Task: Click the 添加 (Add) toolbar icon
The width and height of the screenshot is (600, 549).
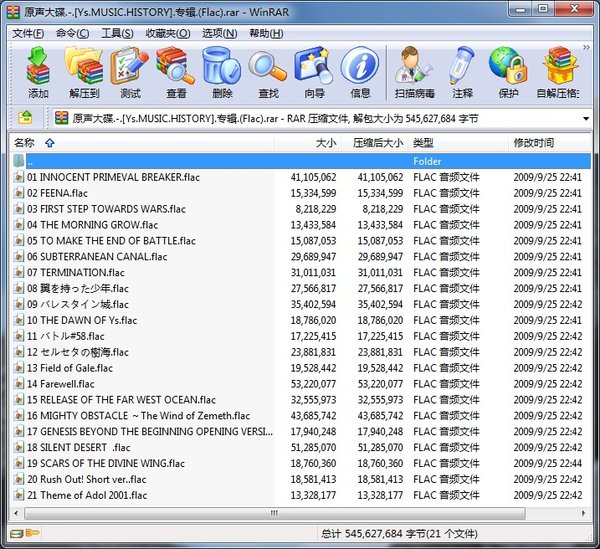Action: point(38,66)
